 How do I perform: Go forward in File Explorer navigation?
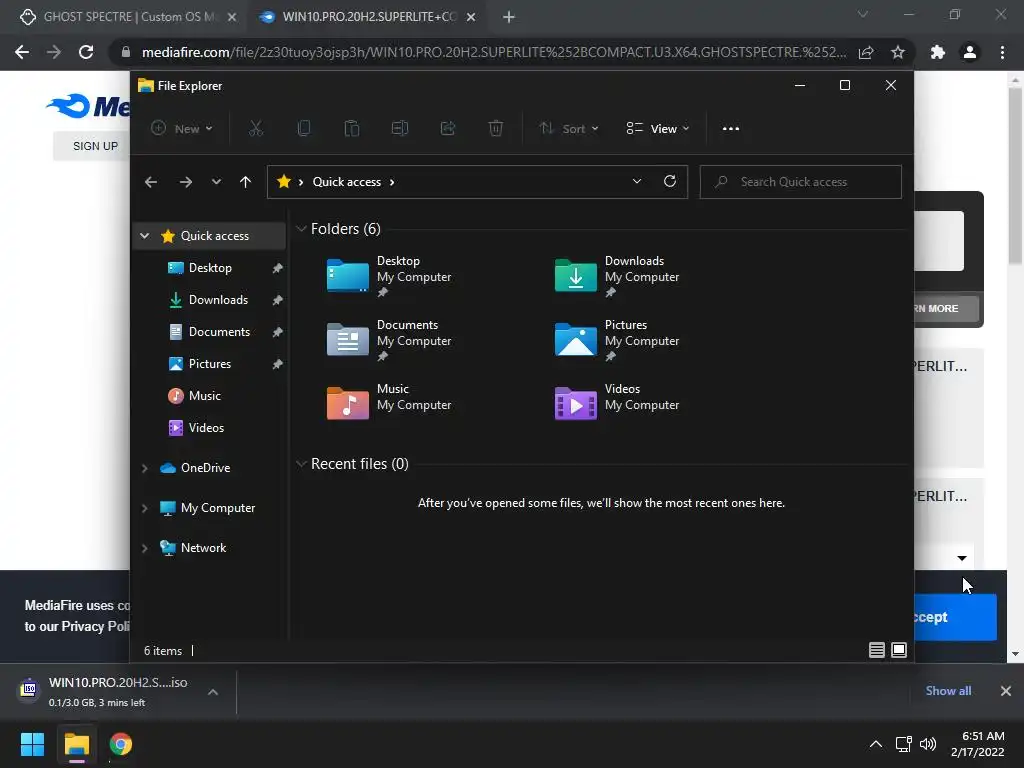click(186, 182)
